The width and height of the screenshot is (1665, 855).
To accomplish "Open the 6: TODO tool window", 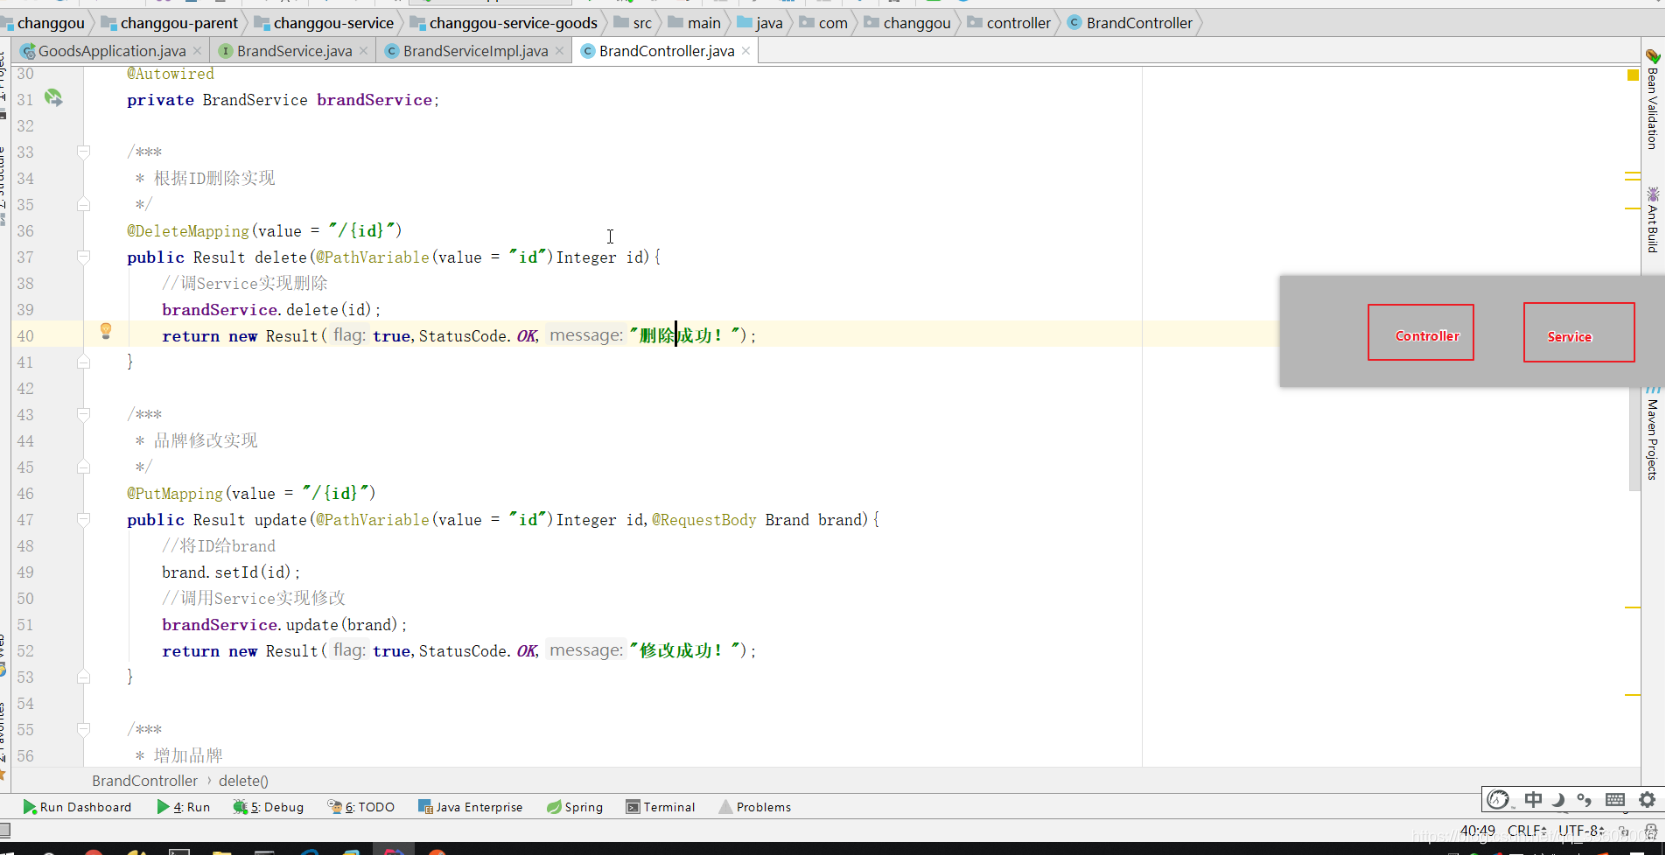I will tap(362, 807).
